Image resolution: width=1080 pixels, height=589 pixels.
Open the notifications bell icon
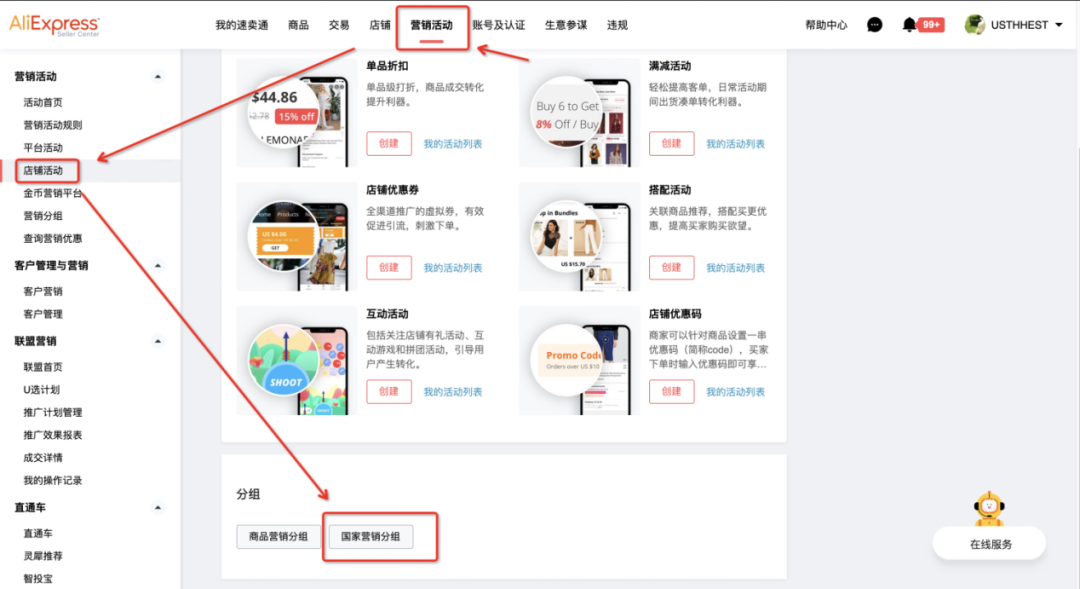[909, 25]
